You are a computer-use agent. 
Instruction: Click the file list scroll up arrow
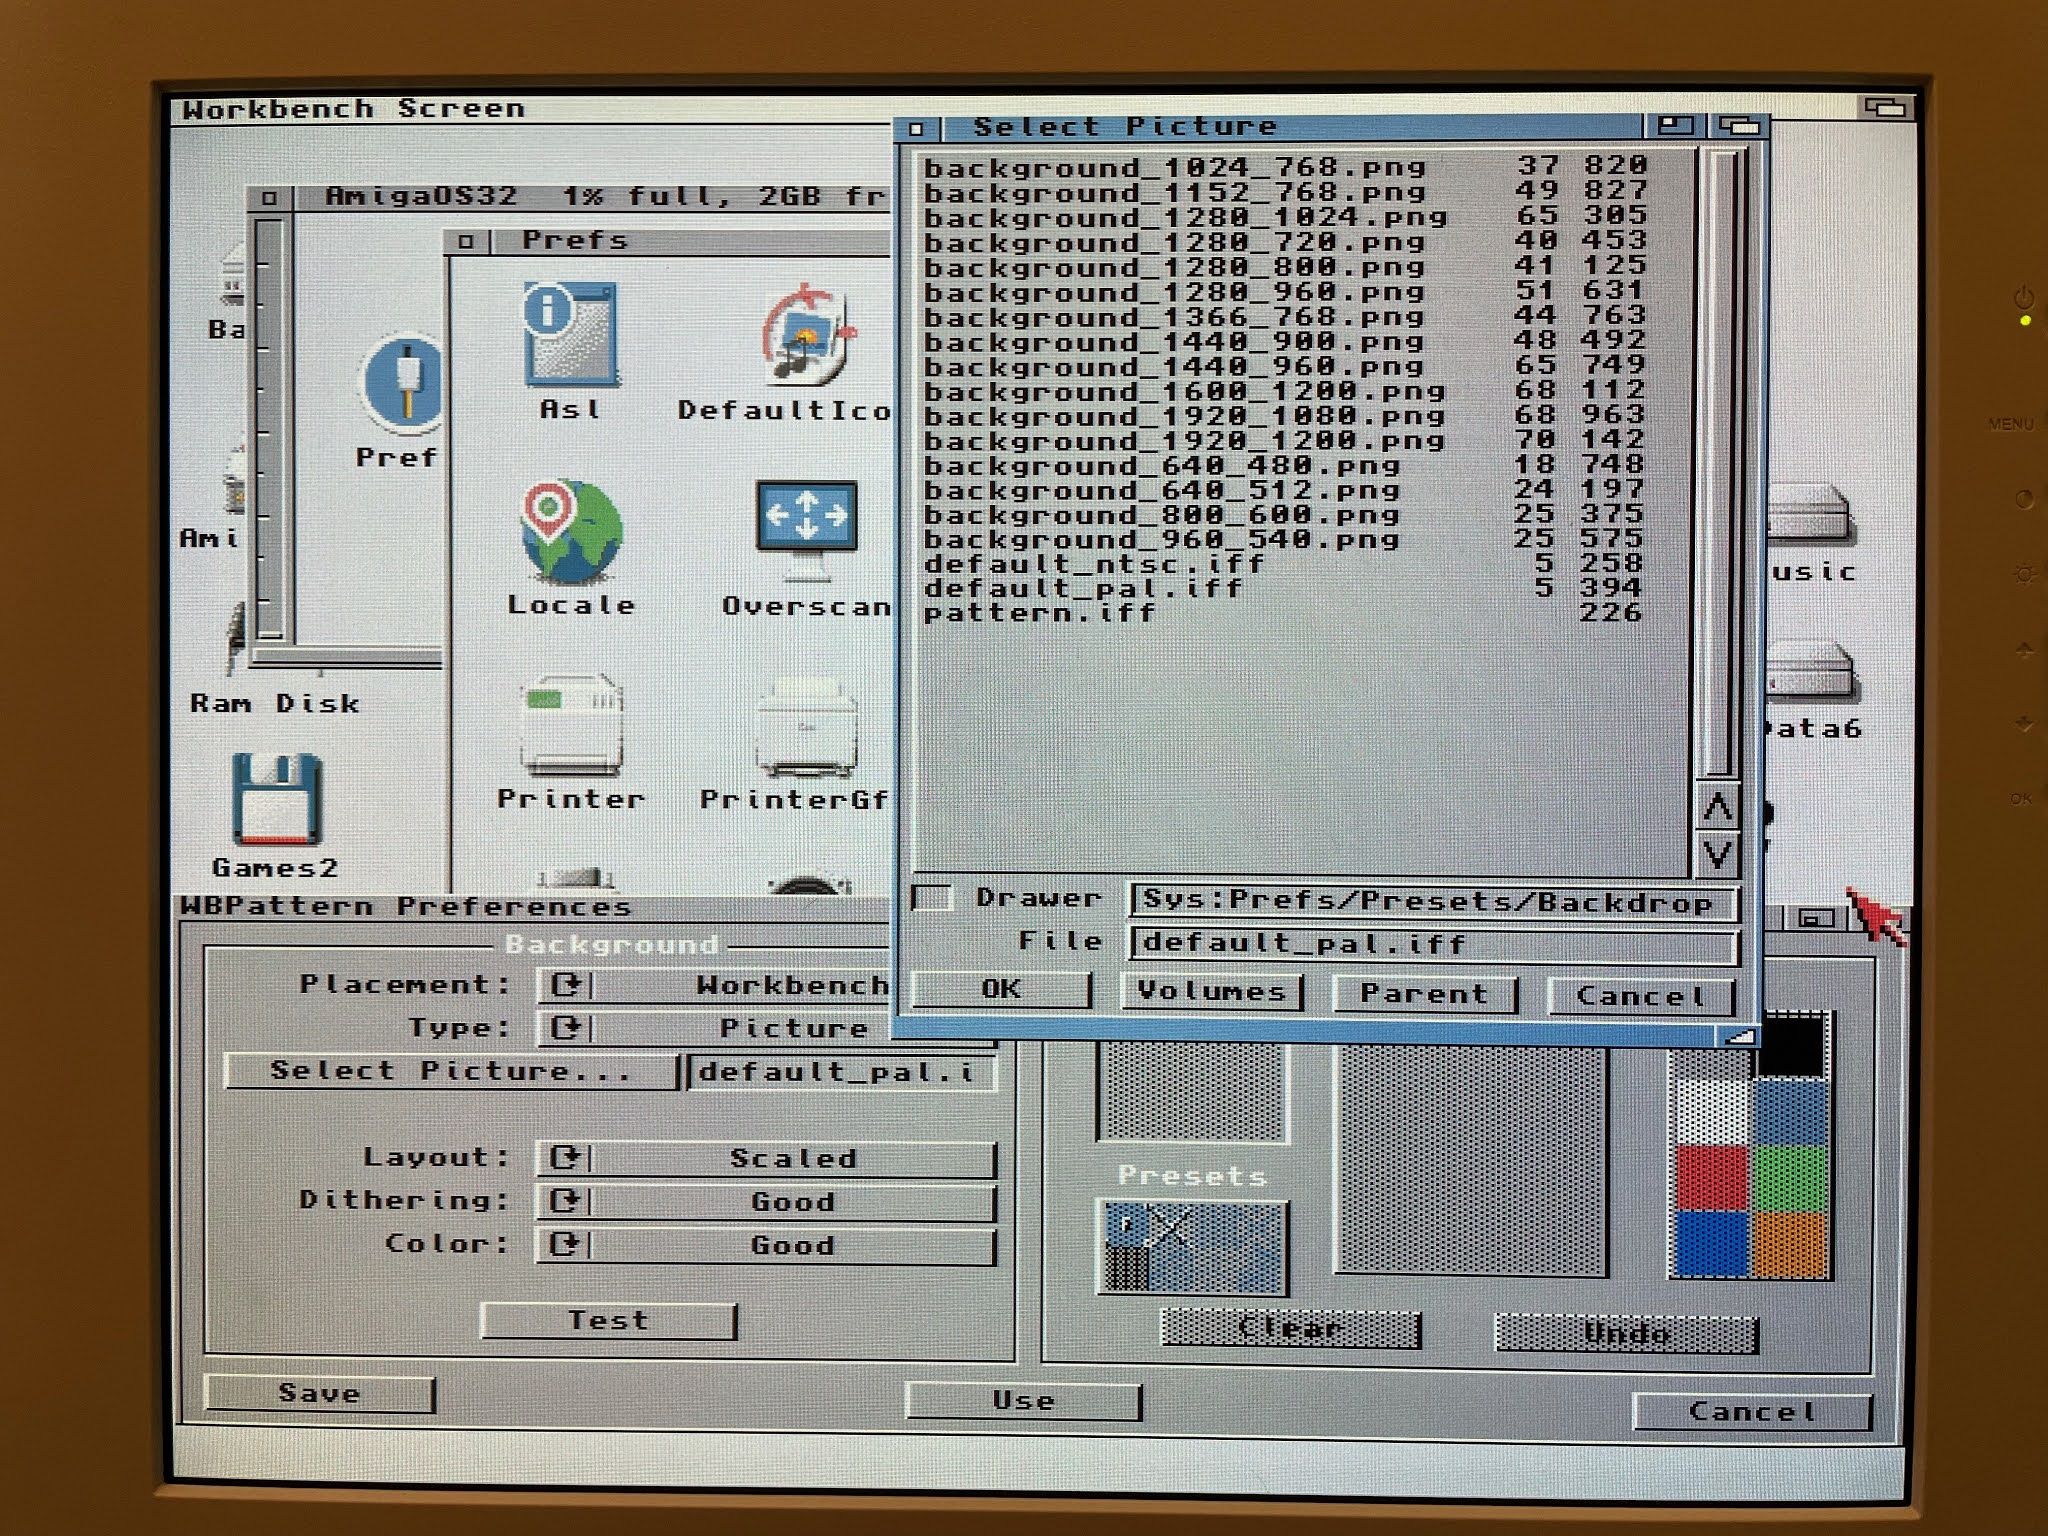(x=1718, y=807)
